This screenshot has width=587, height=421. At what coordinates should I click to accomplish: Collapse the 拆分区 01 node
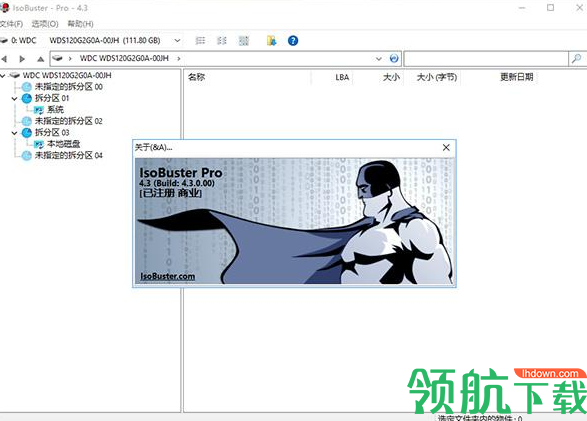coord(14,99)
